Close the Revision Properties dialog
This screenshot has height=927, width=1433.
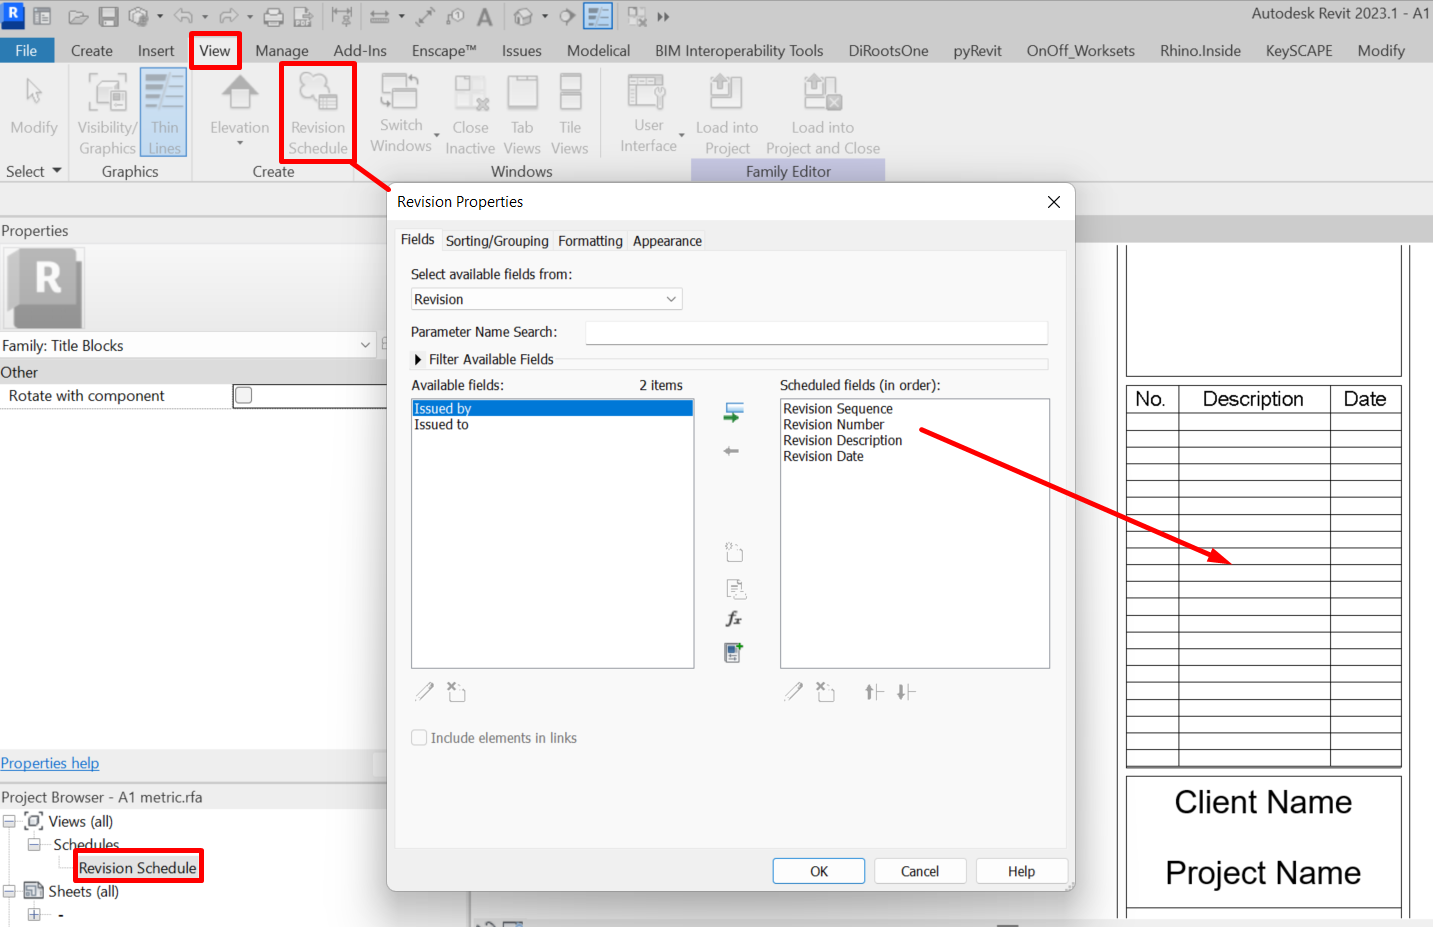click(x=1054, y=202)
